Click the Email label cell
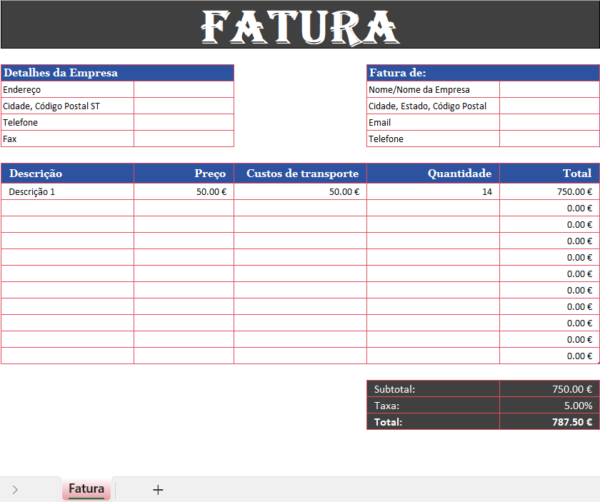Screen dimensions: 600x502 pyautogui.click(x=433, y=122)
